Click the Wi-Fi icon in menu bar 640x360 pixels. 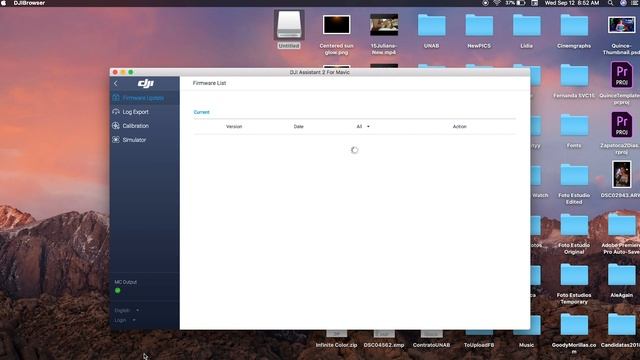click(497, 3)
